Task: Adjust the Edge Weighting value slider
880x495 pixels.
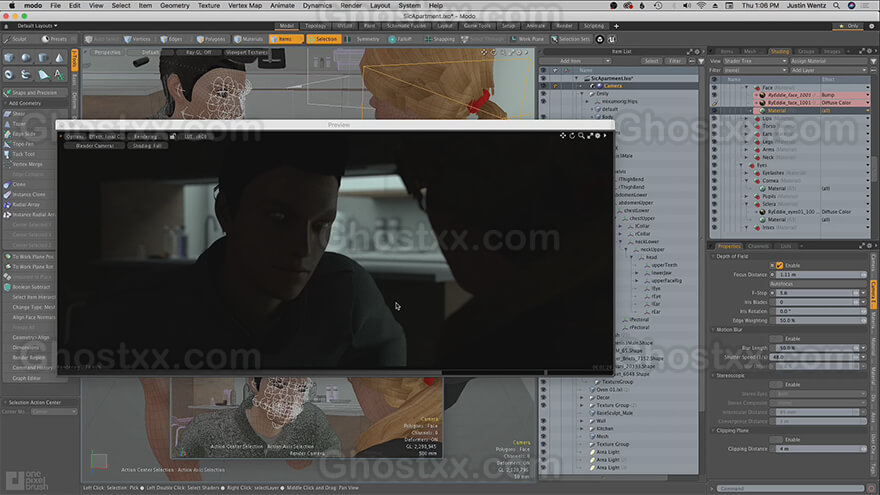Action: tap(822, 320)
